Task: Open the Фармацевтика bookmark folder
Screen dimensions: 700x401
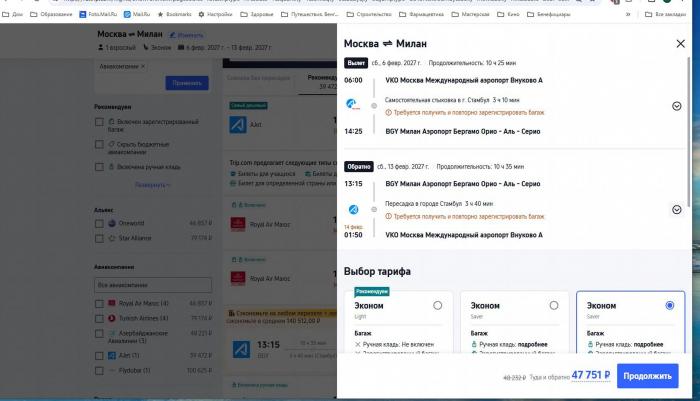Action: [421, 14]
